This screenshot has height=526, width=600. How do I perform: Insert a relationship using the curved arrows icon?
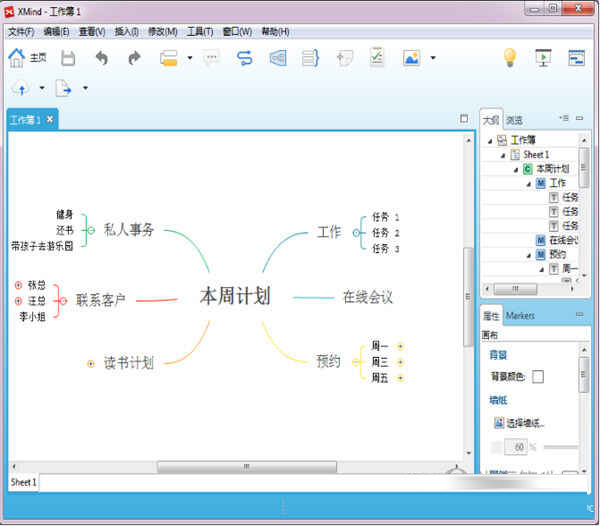(245, 58)
